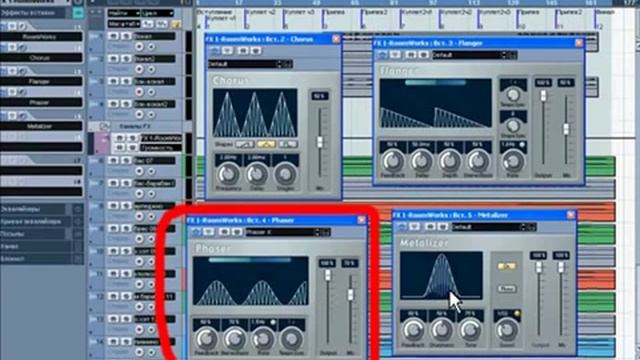
Task: Click Read automation button in Chorus window
Action: pos(243,51)
